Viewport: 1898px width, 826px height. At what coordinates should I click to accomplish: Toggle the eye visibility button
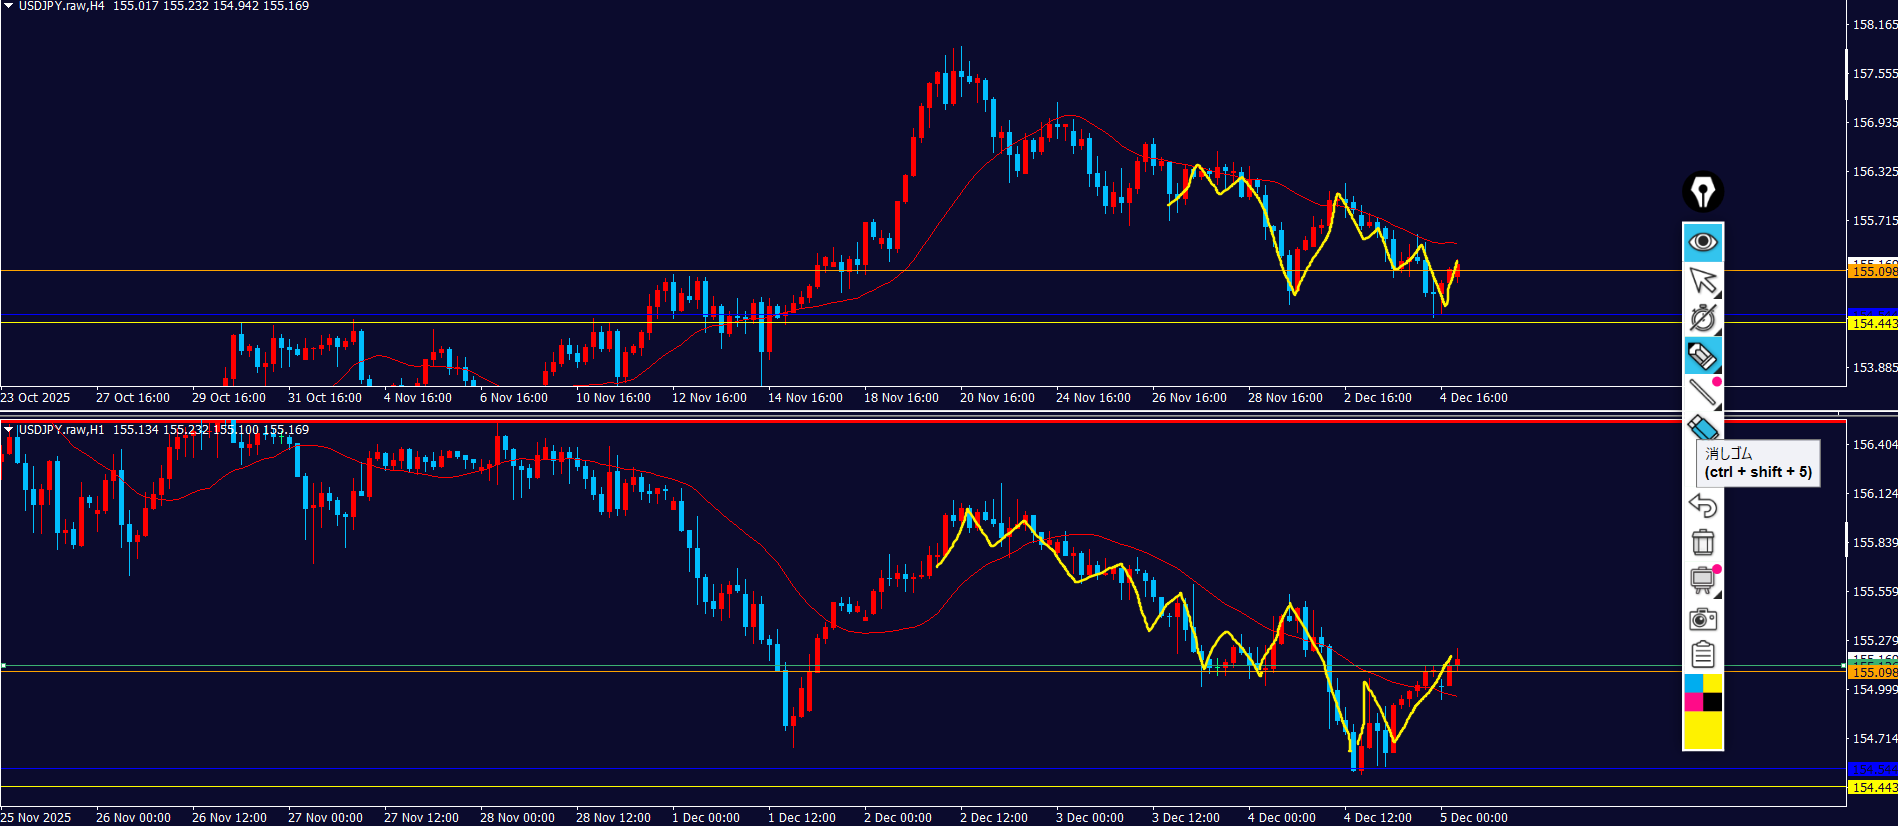(x=1702, y=242)
